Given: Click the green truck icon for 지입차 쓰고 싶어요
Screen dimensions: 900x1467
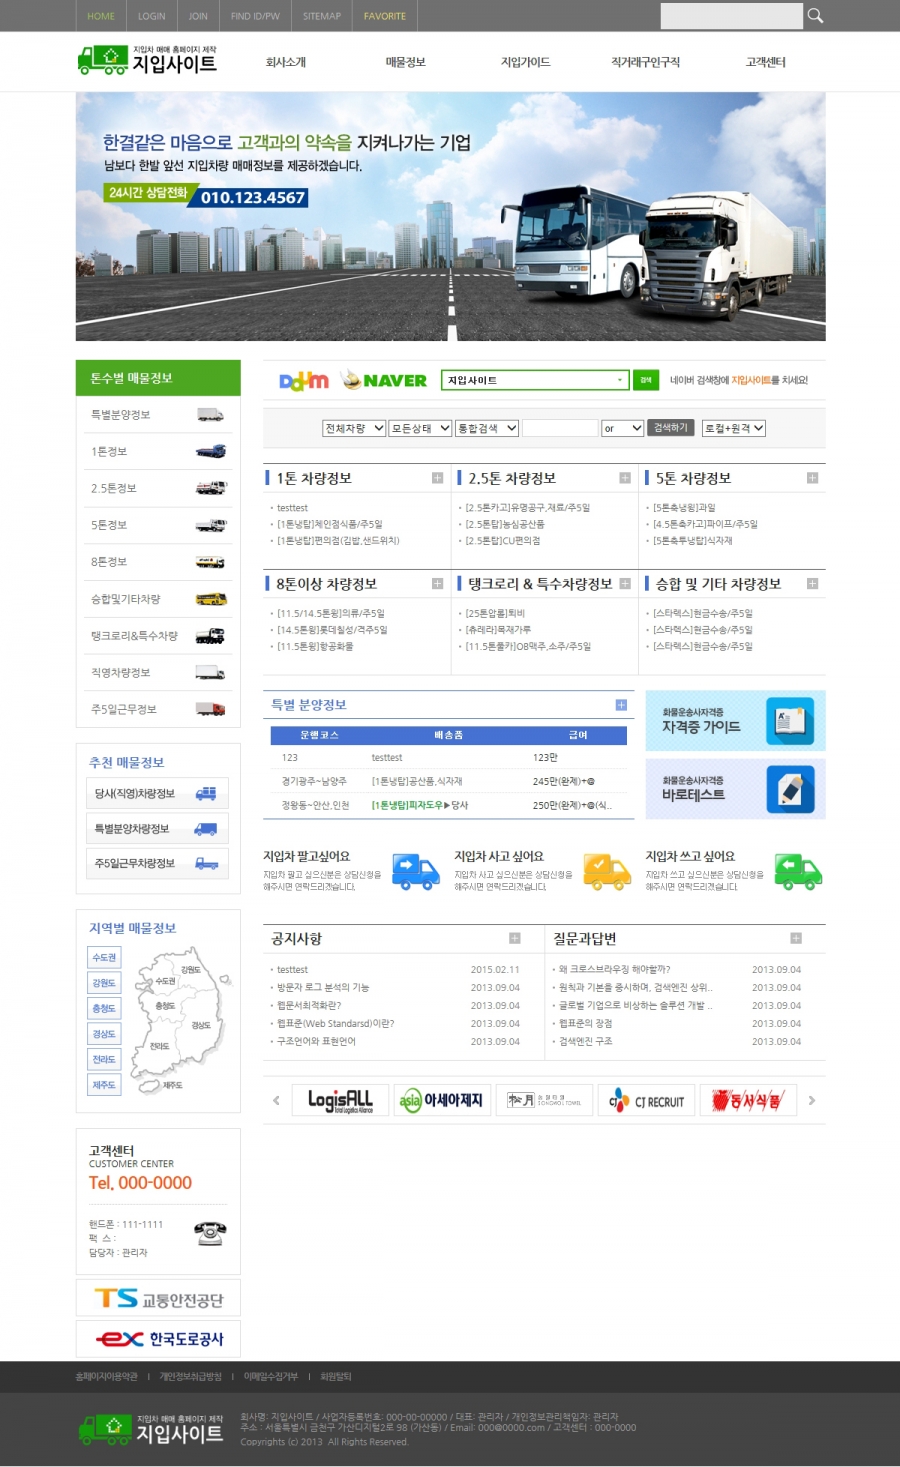Looking at the screenshot, I should click(798, 871).
